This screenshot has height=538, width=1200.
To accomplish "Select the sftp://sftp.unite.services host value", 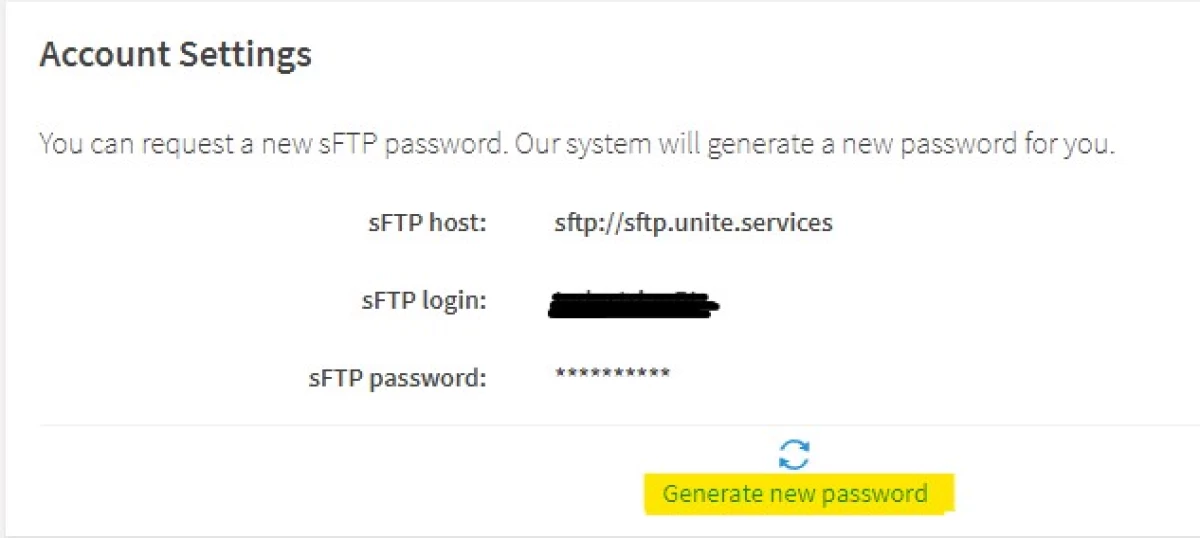I will tap(693, 222).
